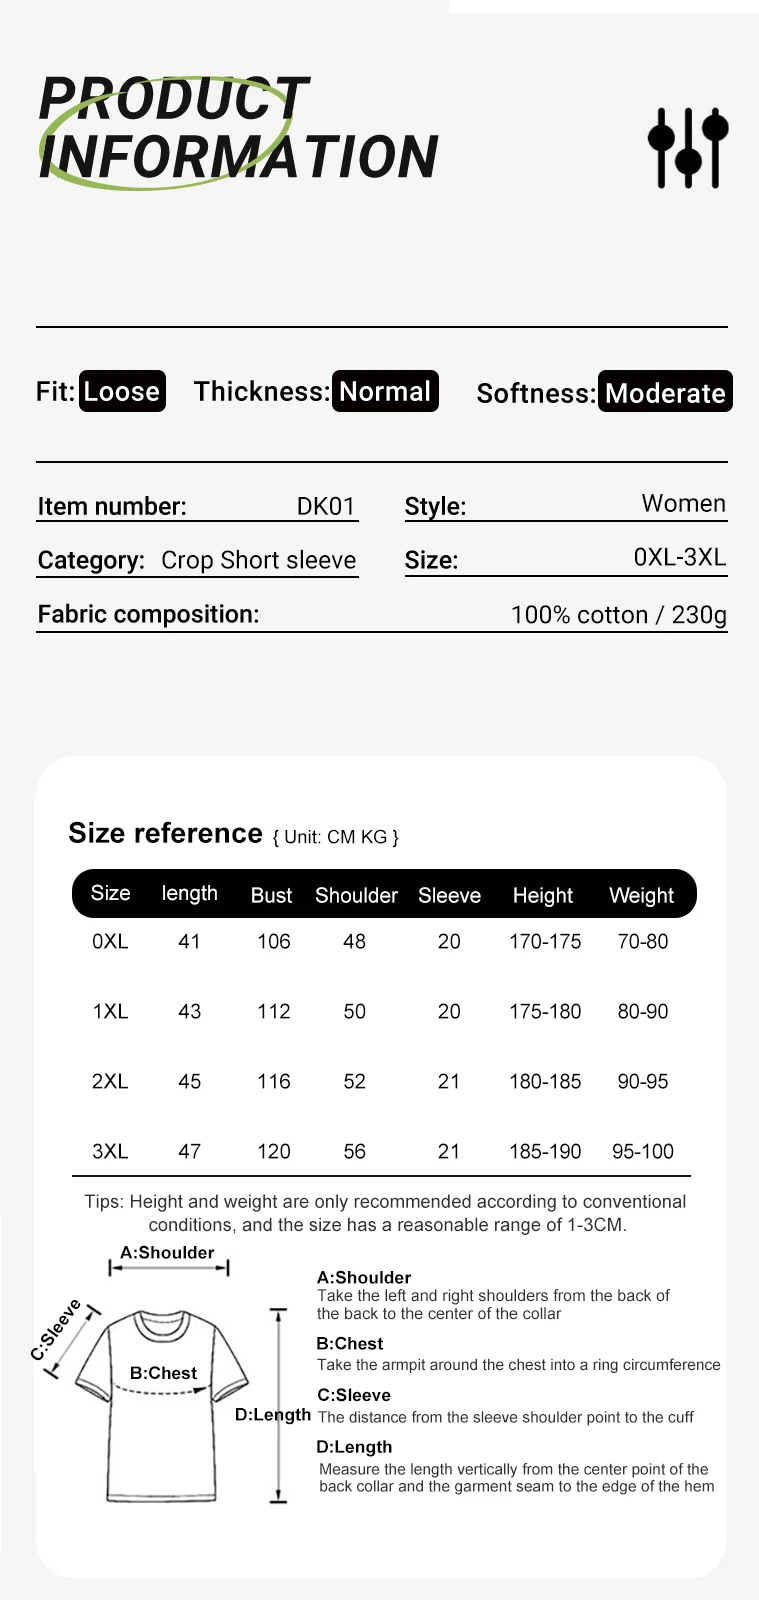Click the D:Length vertical arrow on diagram
The image size is (759, 1600).
click(278, 1405)
